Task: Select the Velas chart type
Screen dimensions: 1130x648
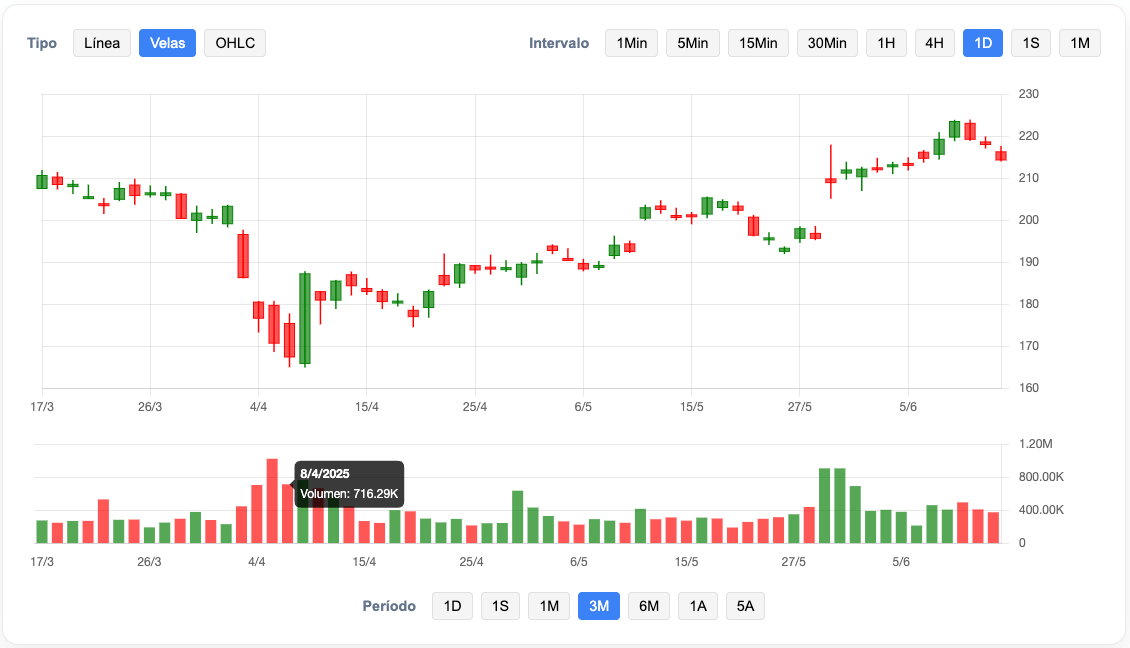Action: click(167, 43)
